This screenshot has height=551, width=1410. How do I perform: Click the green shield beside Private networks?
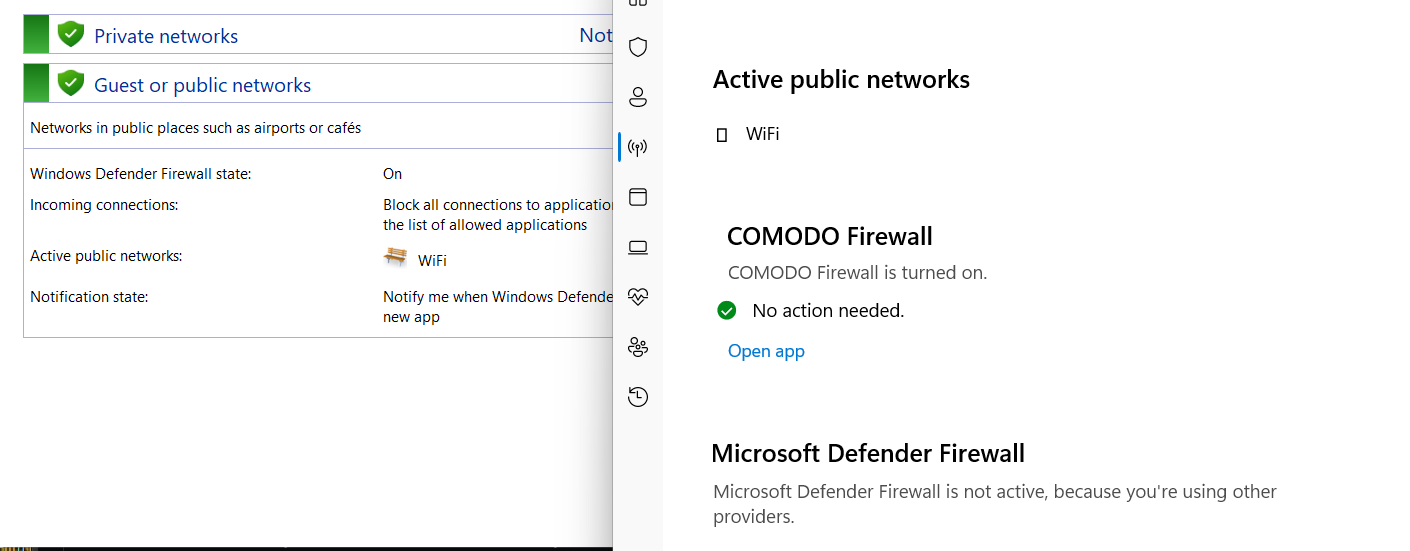[70, 34]
